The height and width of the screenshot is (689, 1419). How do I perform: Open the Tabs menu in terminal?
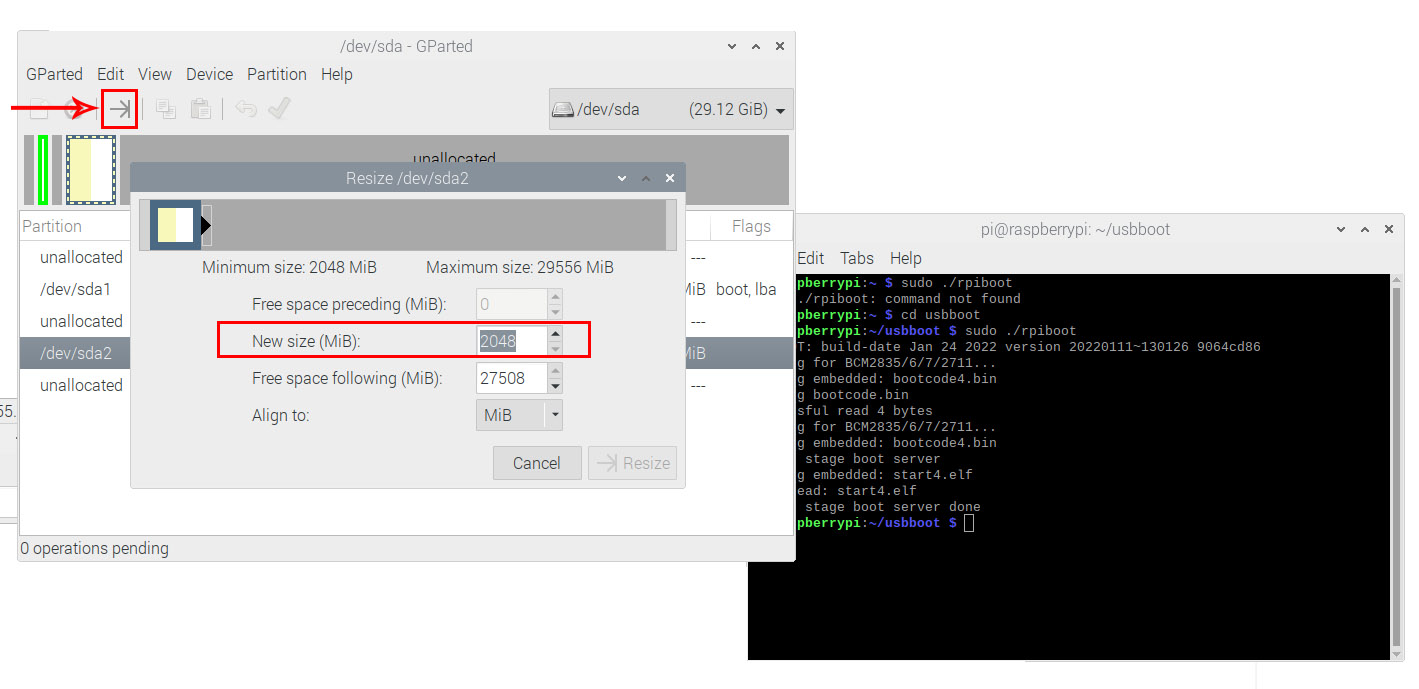coord(857,258)
